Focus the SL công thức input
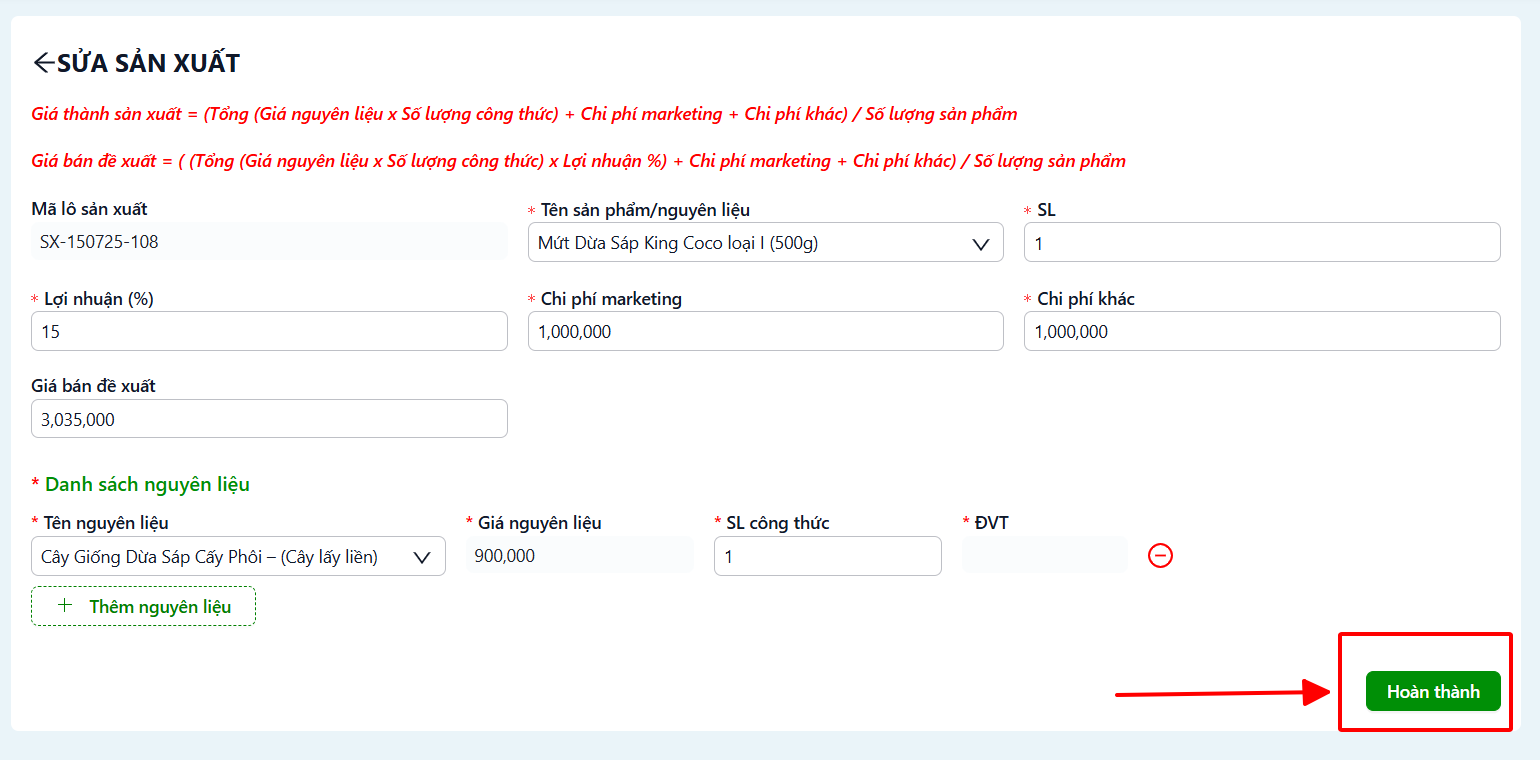This screenshot has height=760, width=1540. 827,556
